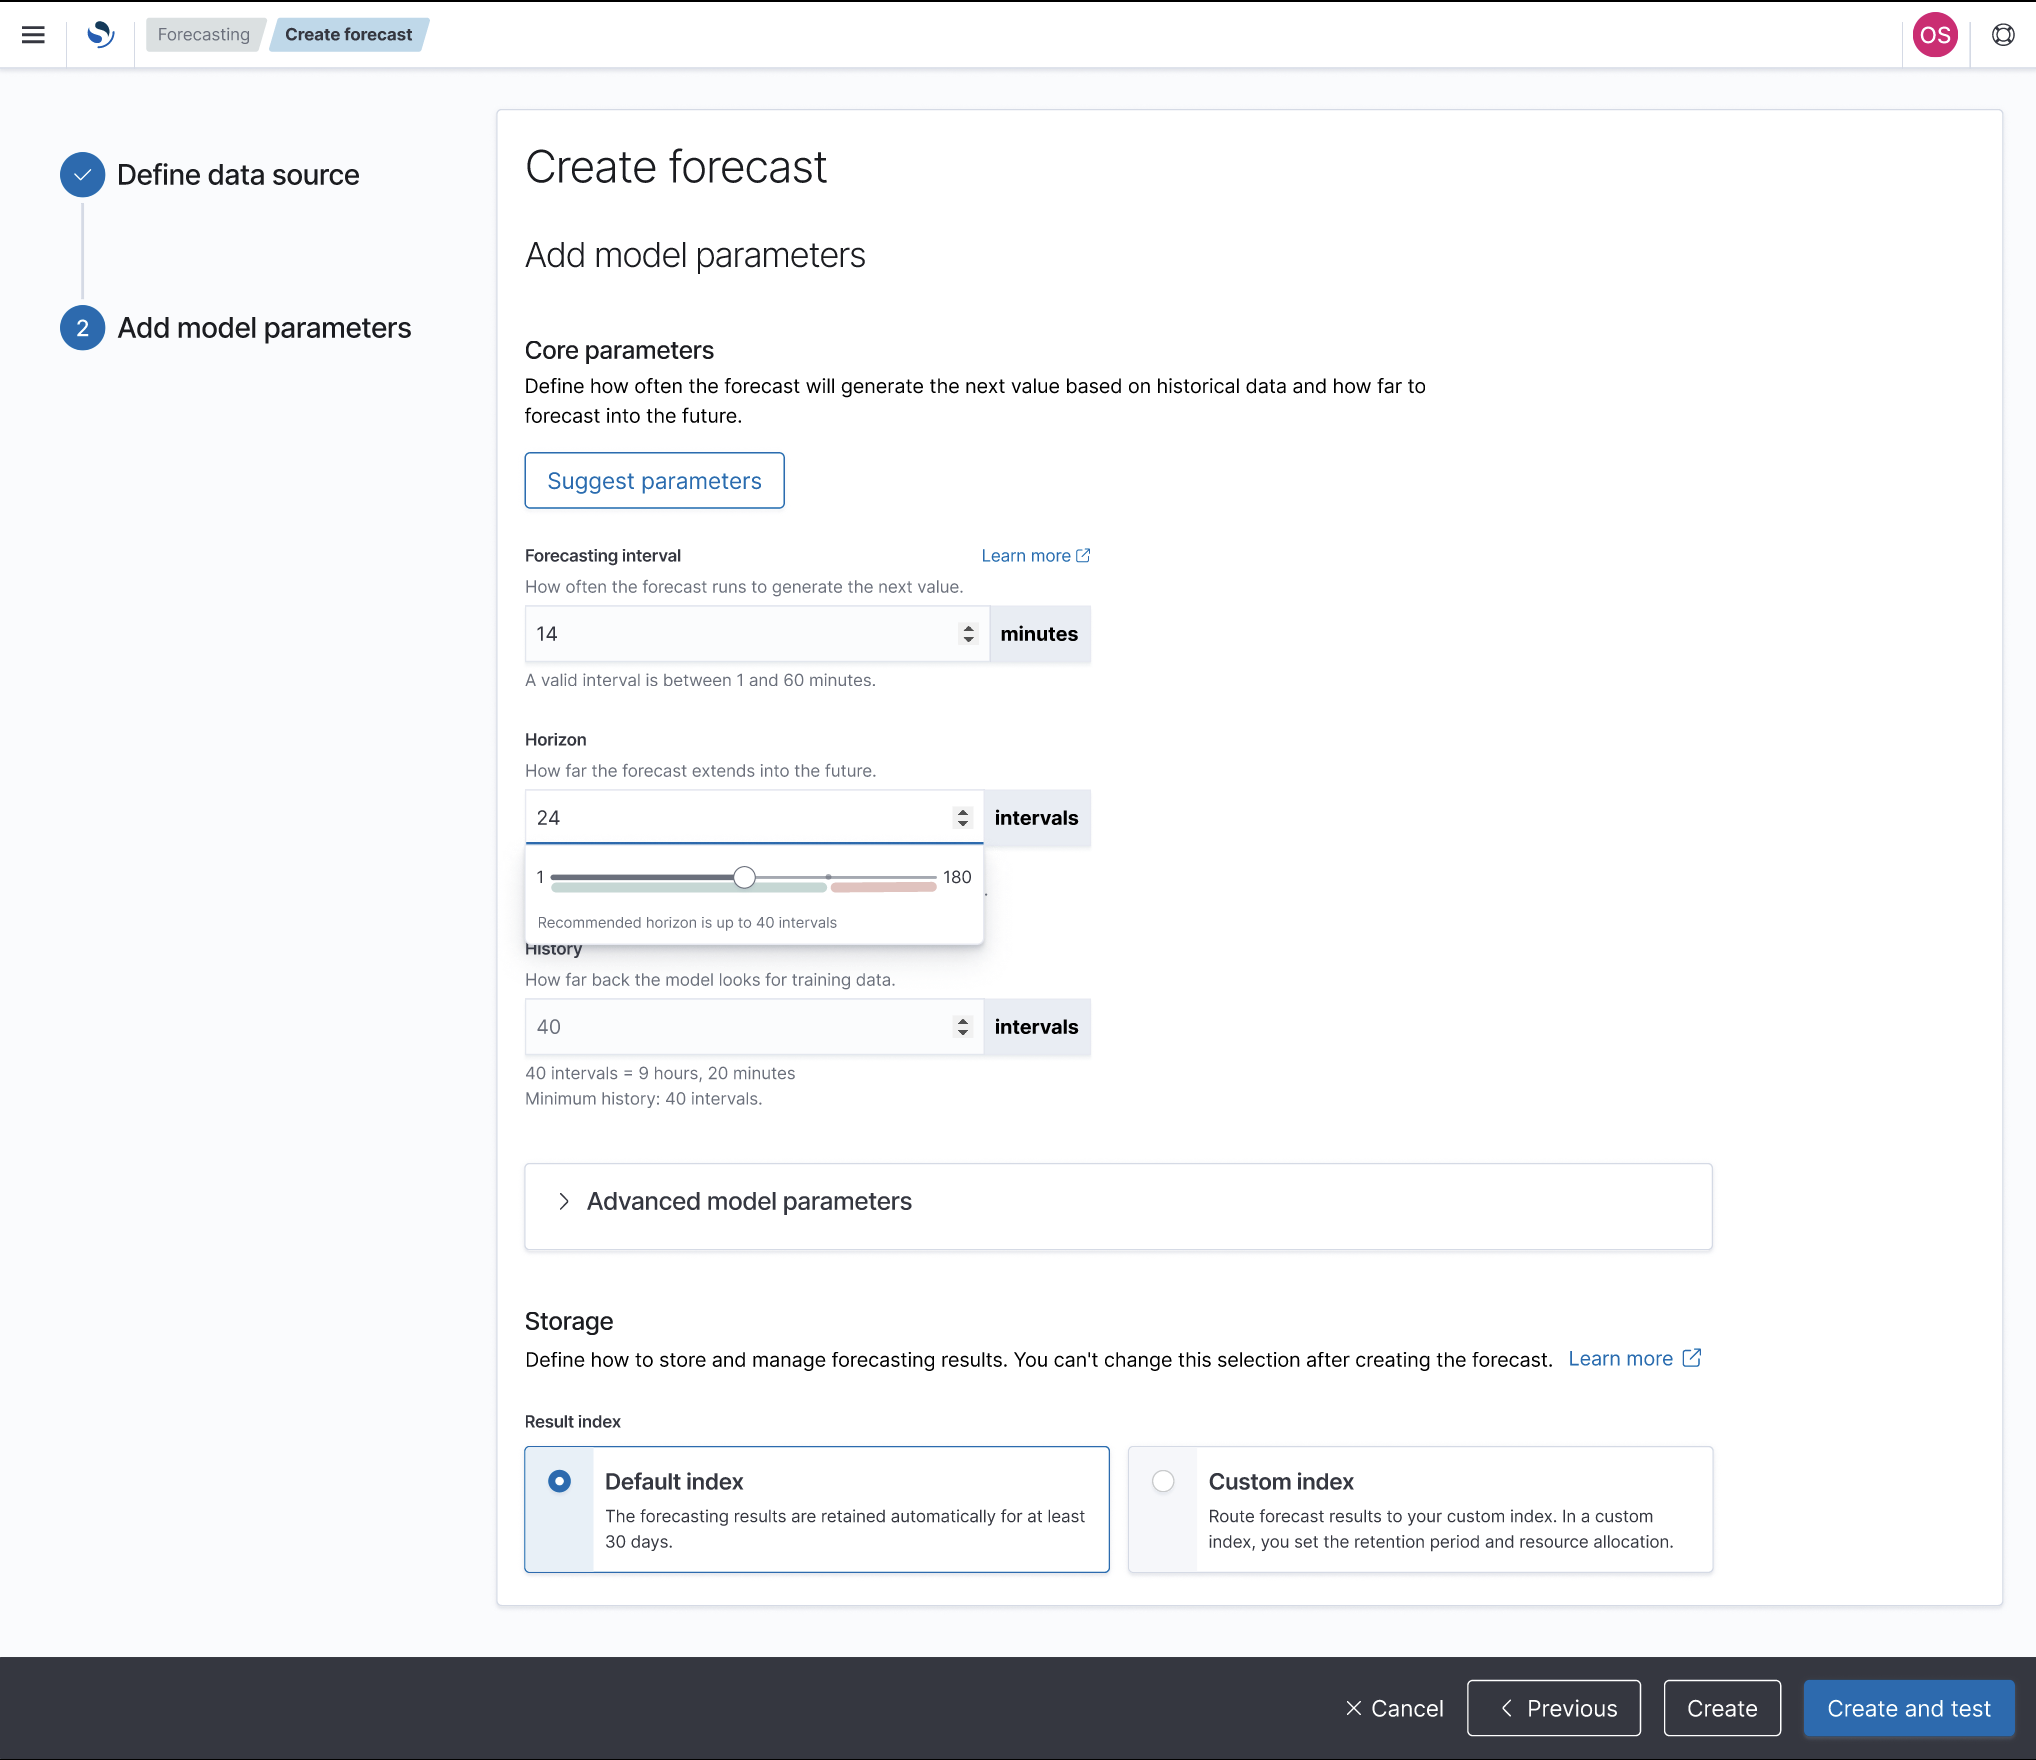Decrease the History value with its stepper arrow
Viewport: 2036px width, 1760px height.
coord(962,1032)
